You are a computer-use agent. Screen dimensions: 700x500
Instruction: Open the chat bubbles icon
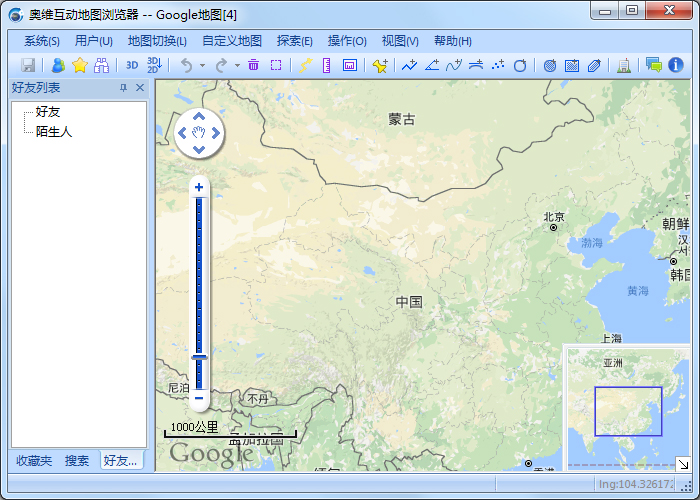(x=654, y=65)
